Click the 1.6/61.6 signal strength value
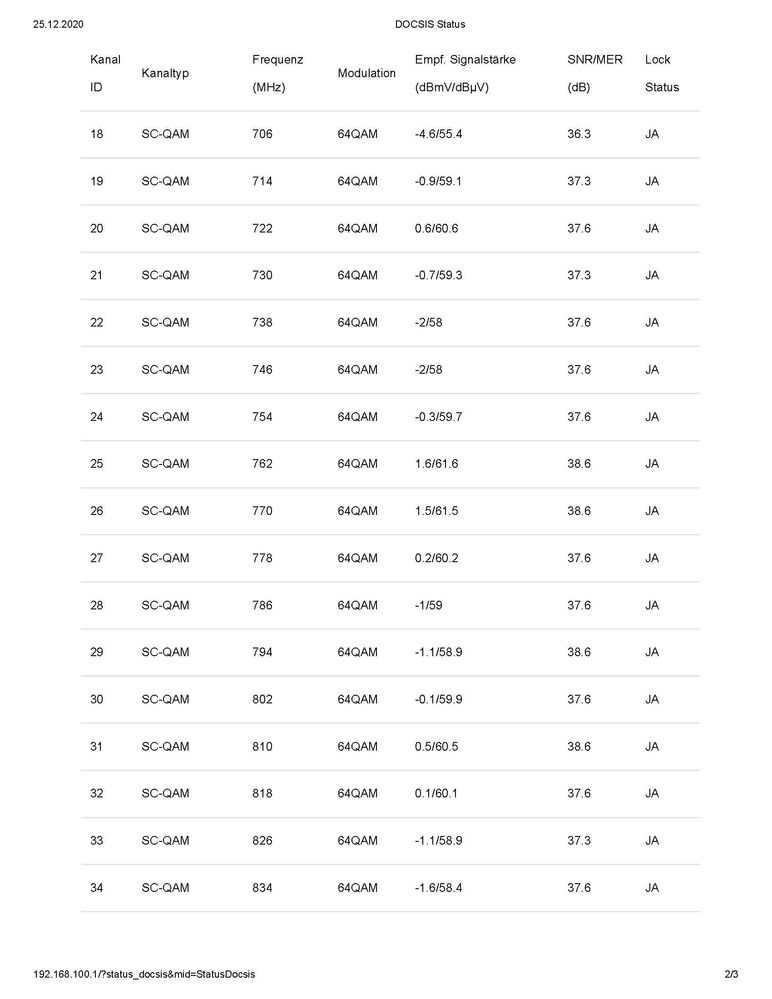772x999 pixels. [440, 464]
